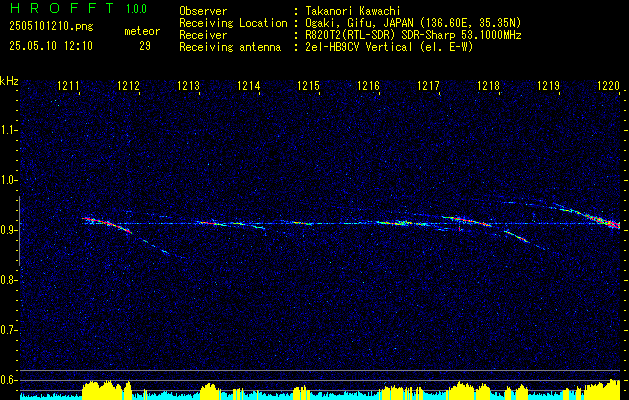Image resolution: width=629 pixels, height=400 pixels.
Task: Click the 1215 time axis label
Action: point(308,85)
